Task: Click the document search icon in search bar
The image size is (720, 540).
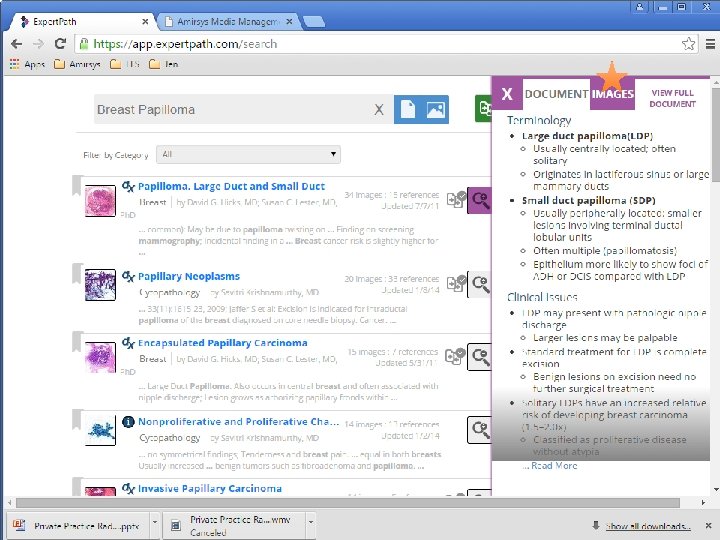Action: pos(407,109)
